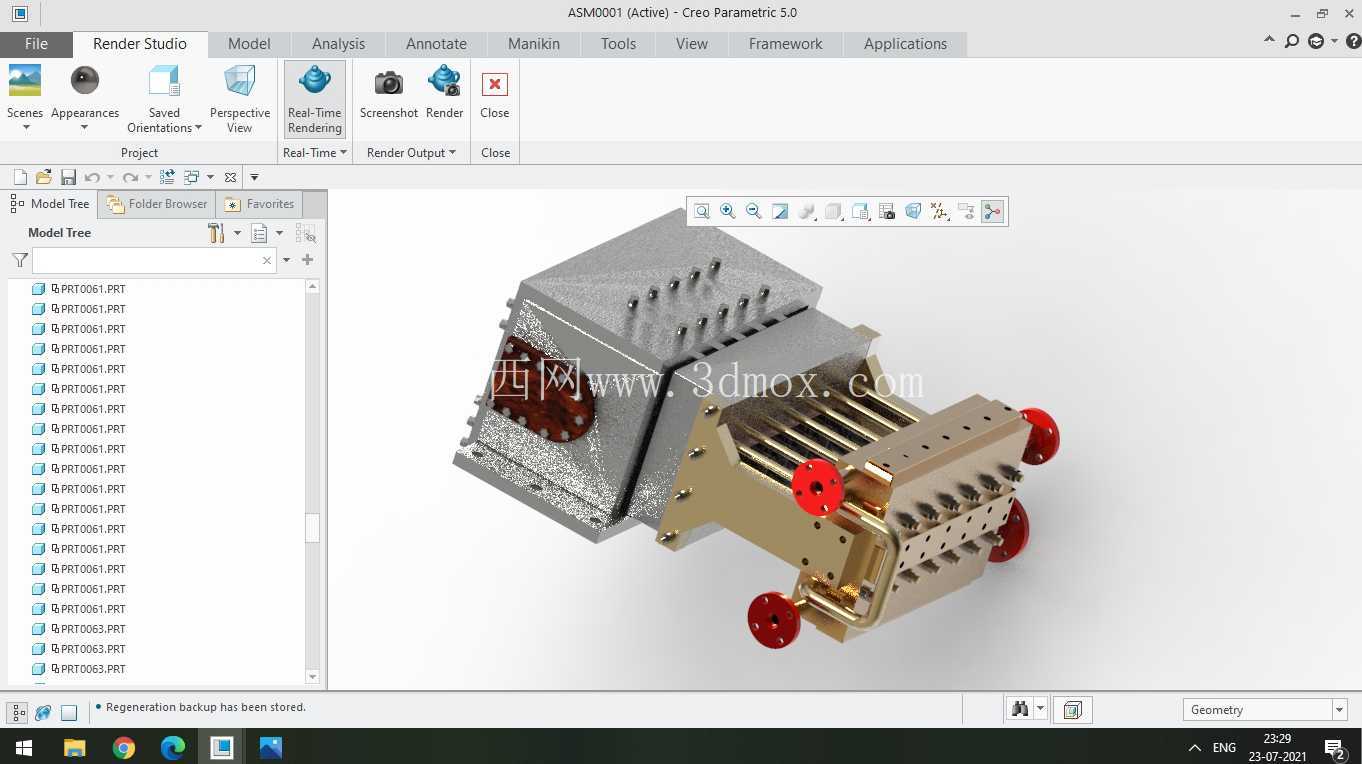Switch to the Manikin ribbon tab
This screenshot has height=764, width=1362.
pyautogui.click(x=534, y=44)
